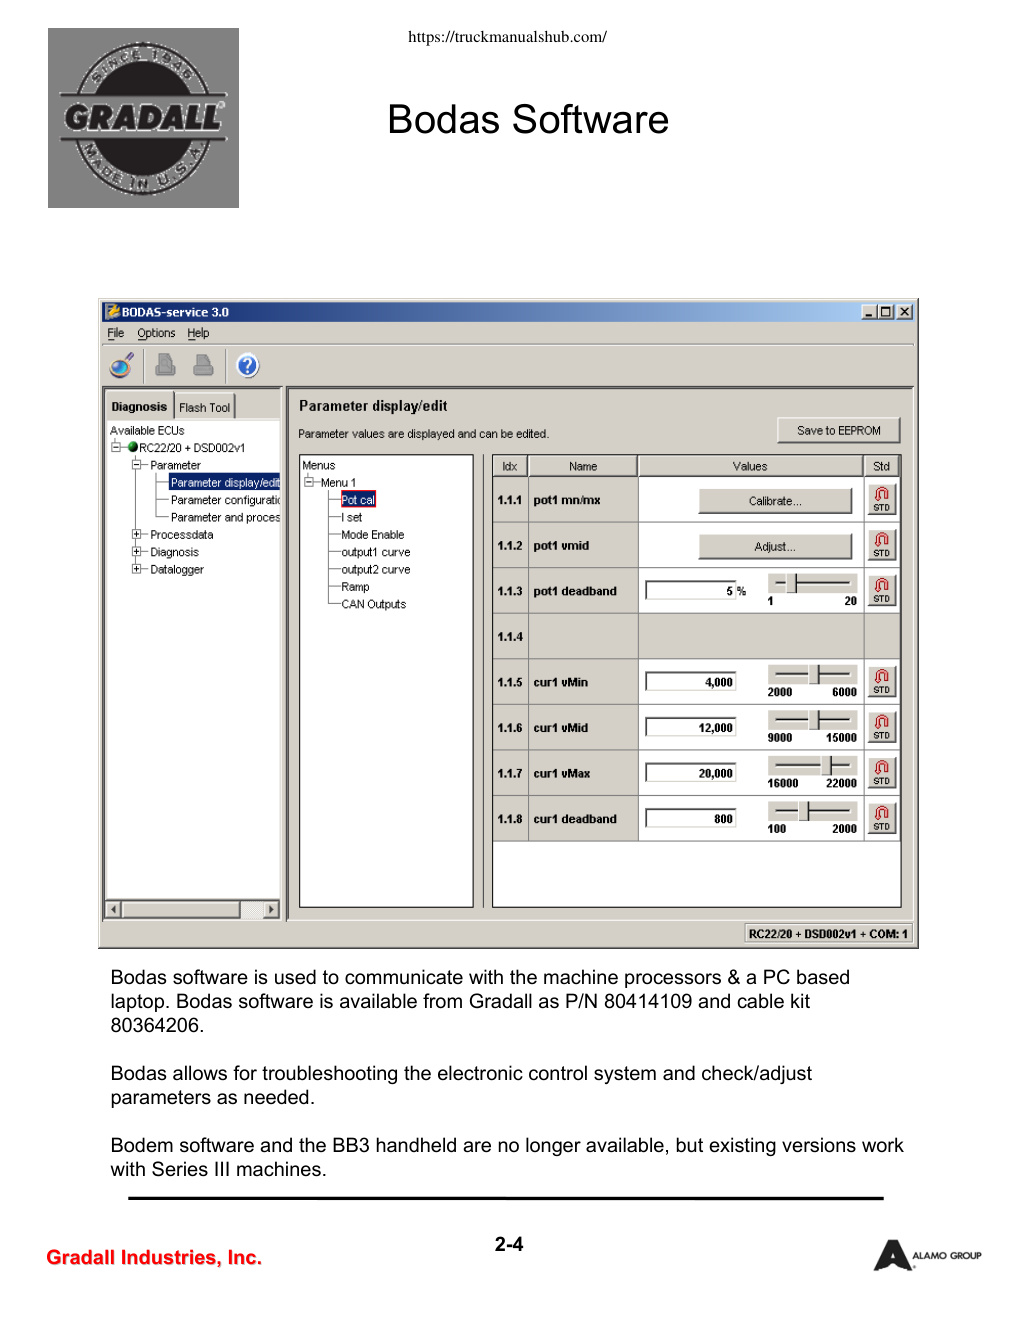The height and width of the screenshot is (1319, 1019).
Task: Click the tree panel scroll-right arrow
Action: [x=271, y=909]
